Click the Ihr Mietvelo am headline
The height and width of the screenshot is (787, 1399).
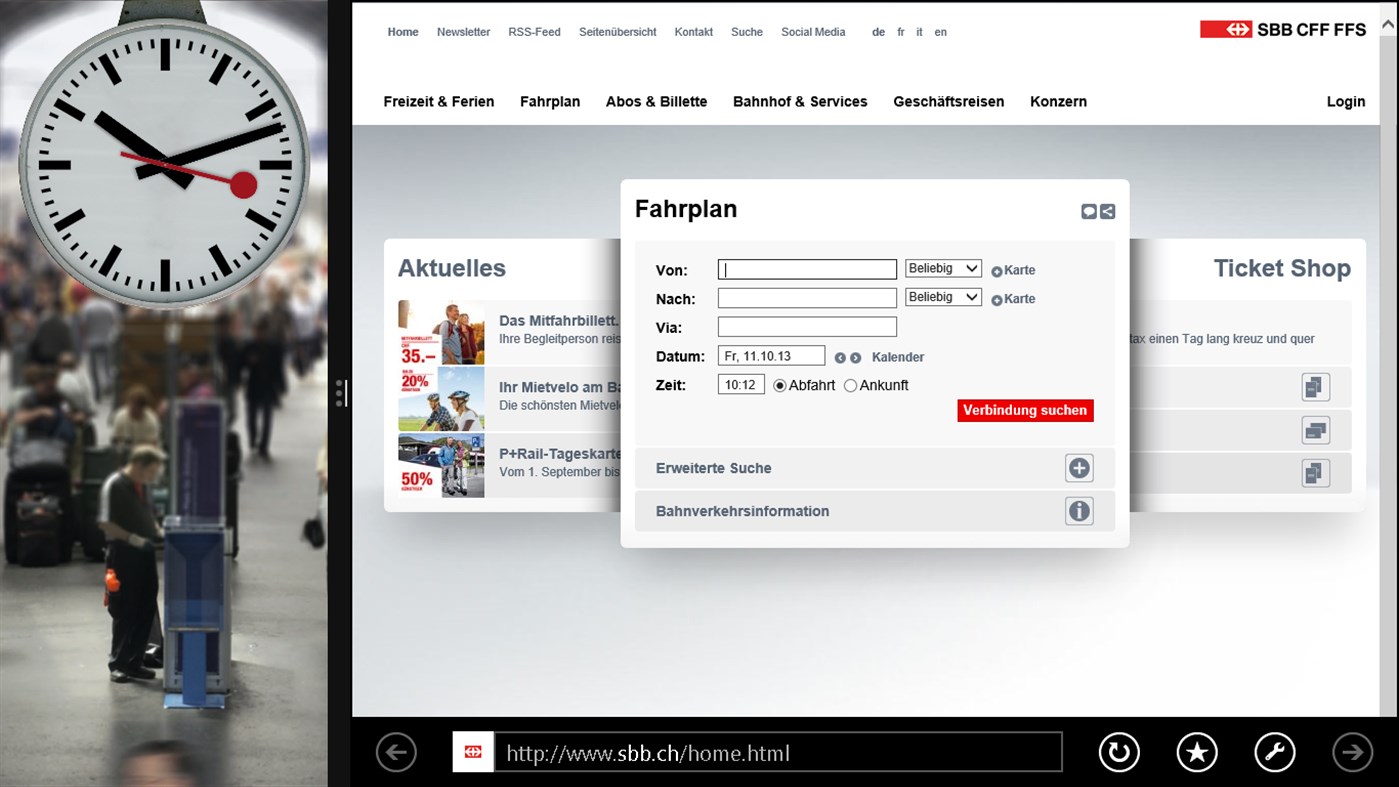tap(560, 388)
